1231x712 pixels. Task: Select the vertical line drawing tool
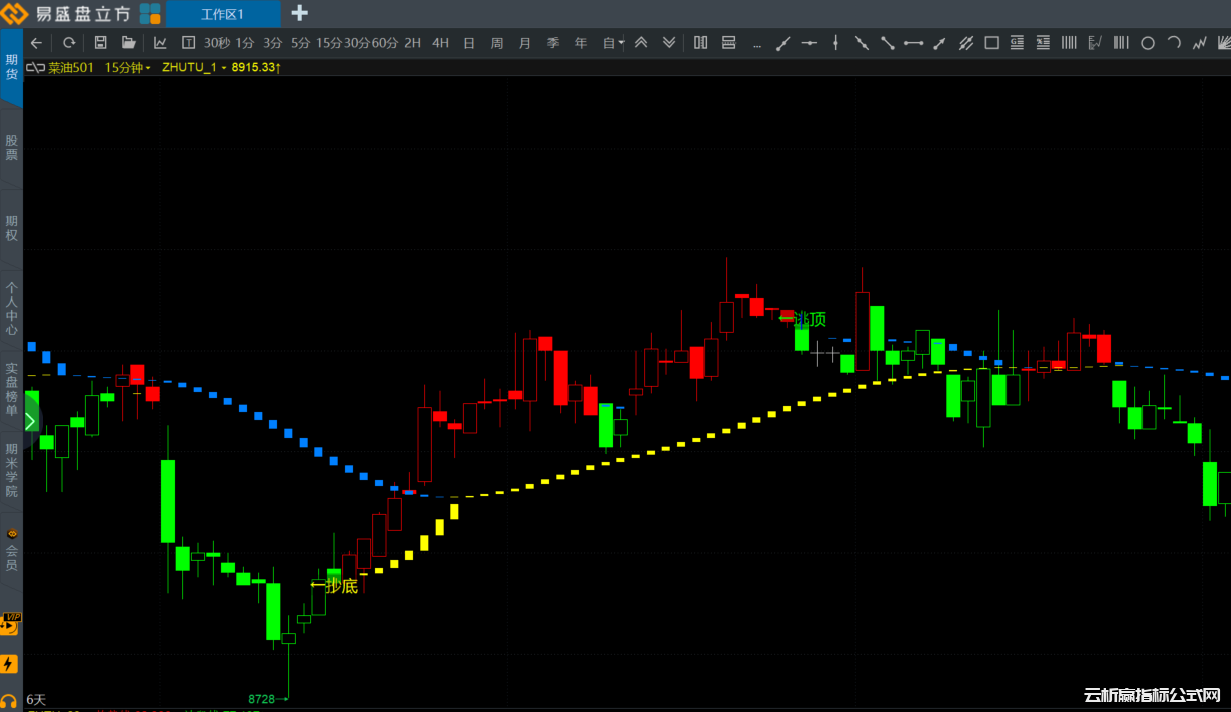click(835, 43)
